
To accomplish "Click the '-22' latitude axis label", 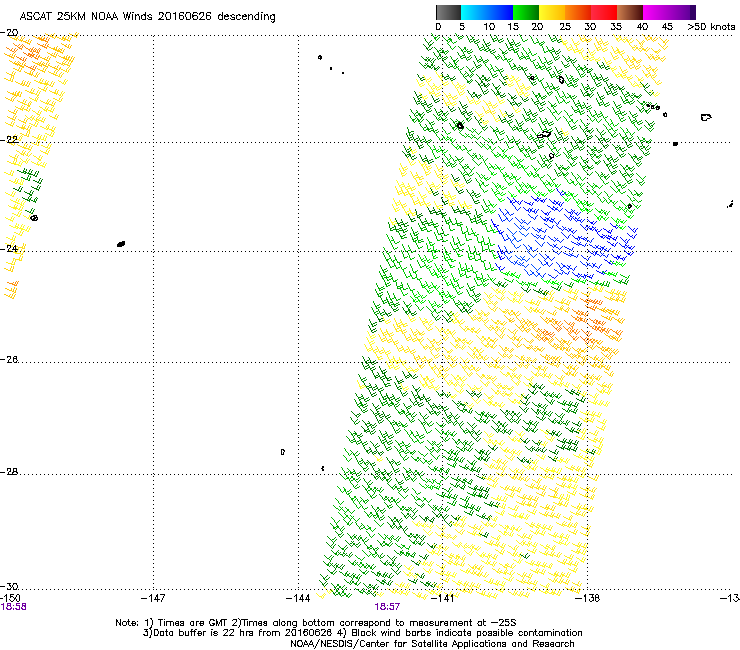I will (9, 140).
